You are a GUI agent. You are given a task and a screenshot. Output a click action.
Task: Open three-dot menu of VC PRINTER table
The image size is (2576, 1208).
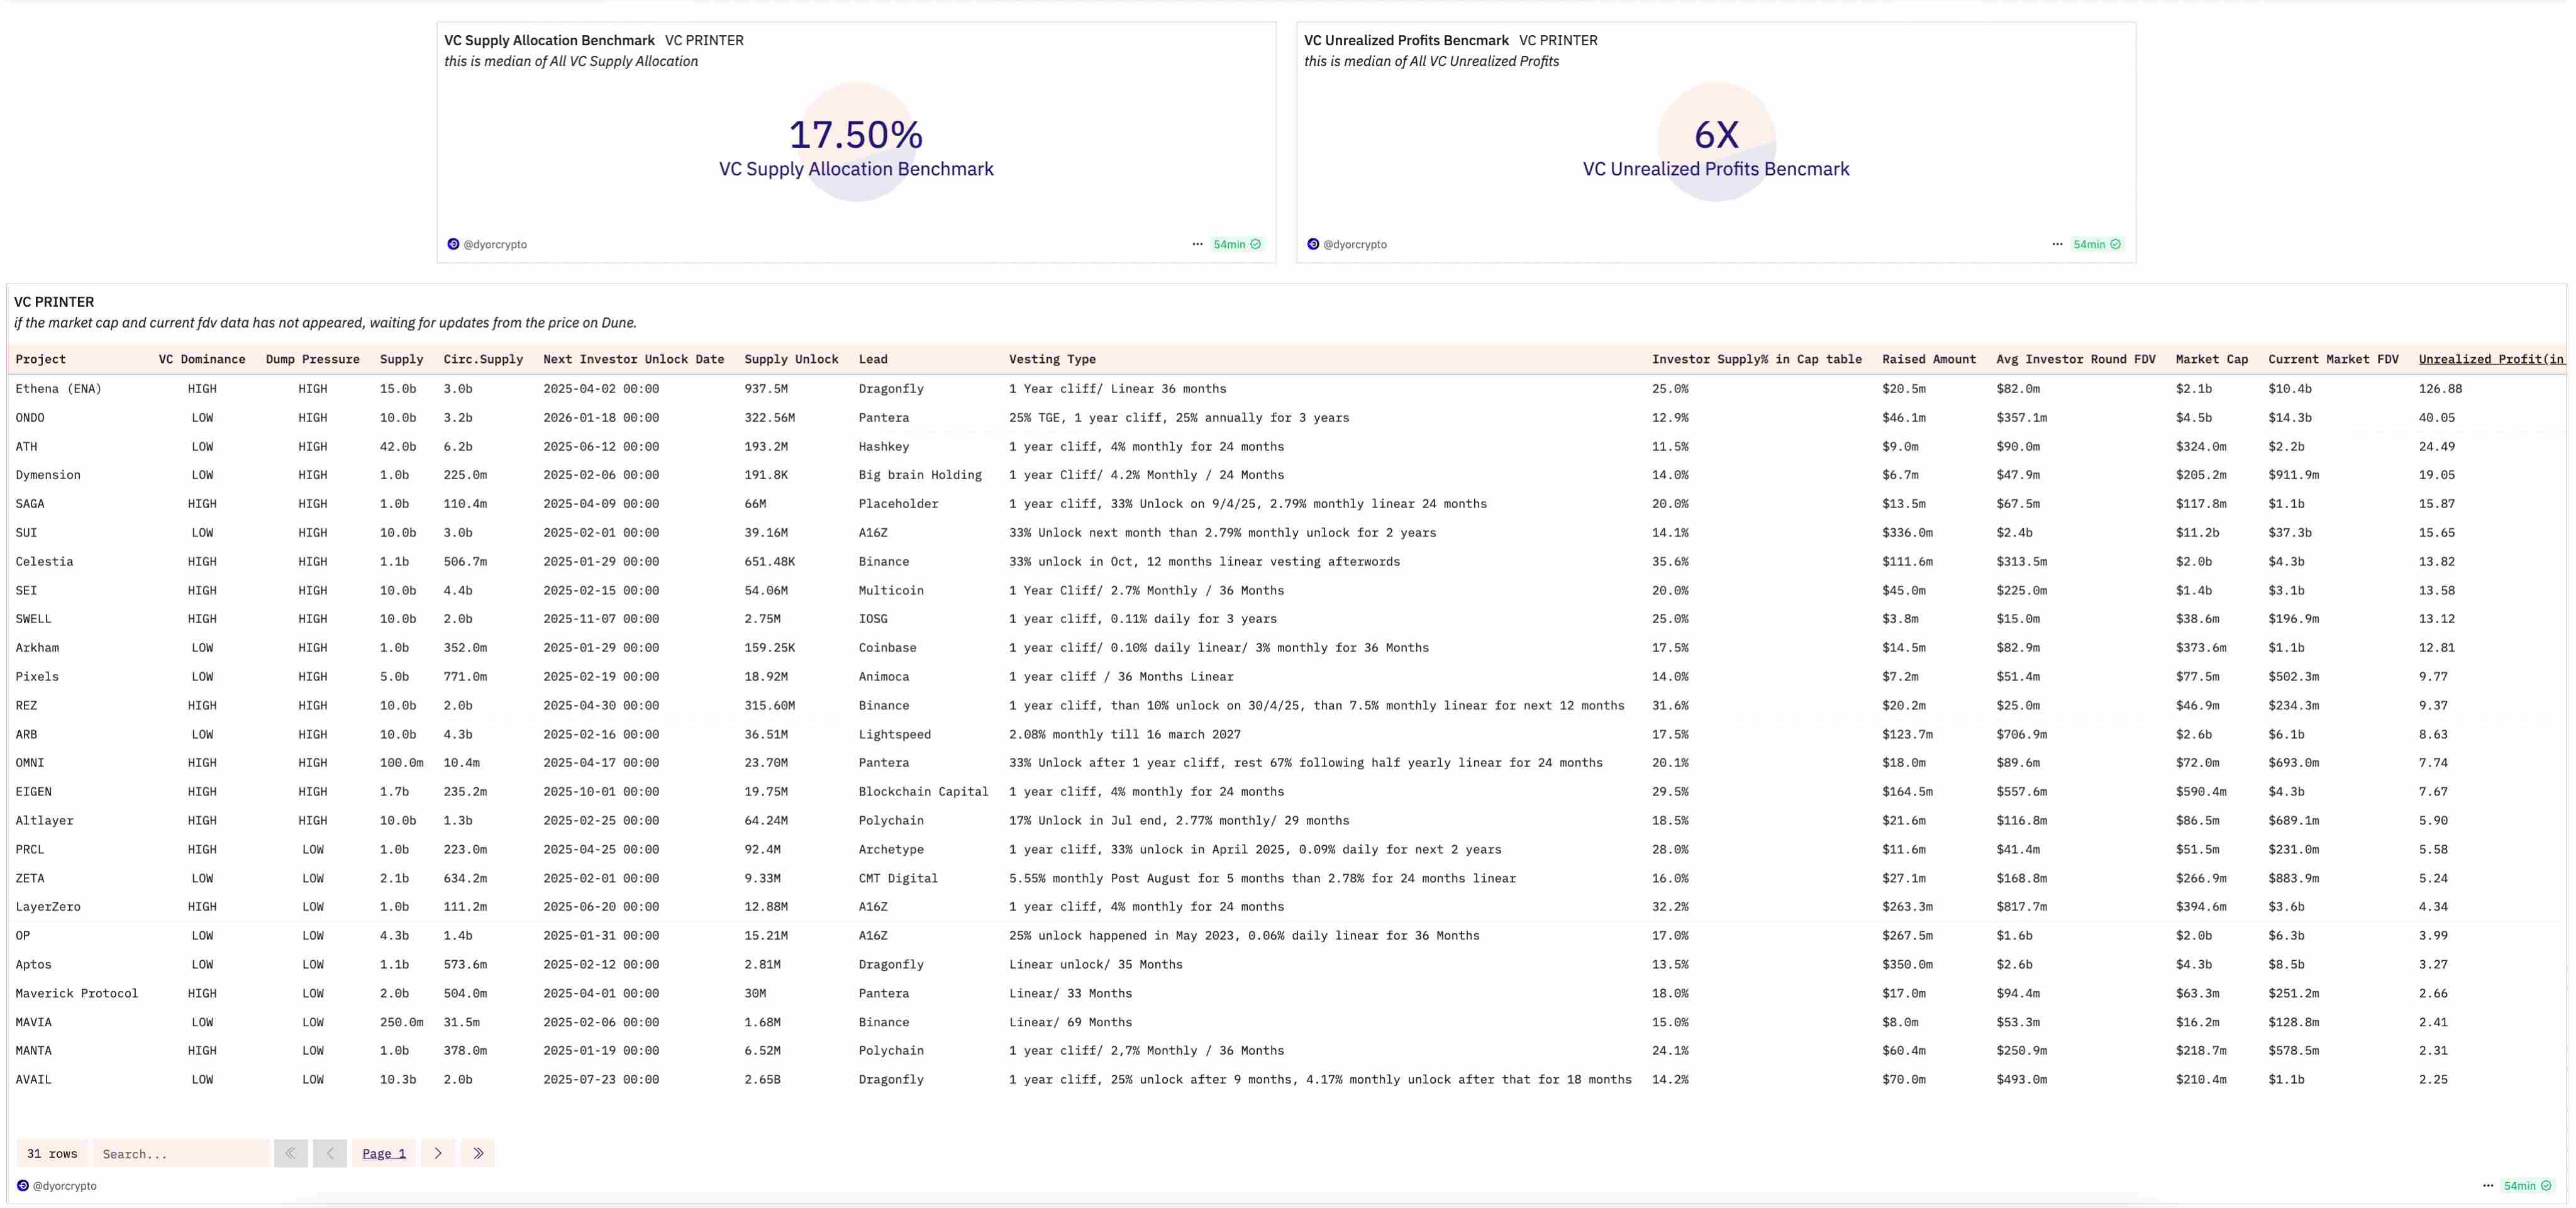[x=2488, y=1185]
